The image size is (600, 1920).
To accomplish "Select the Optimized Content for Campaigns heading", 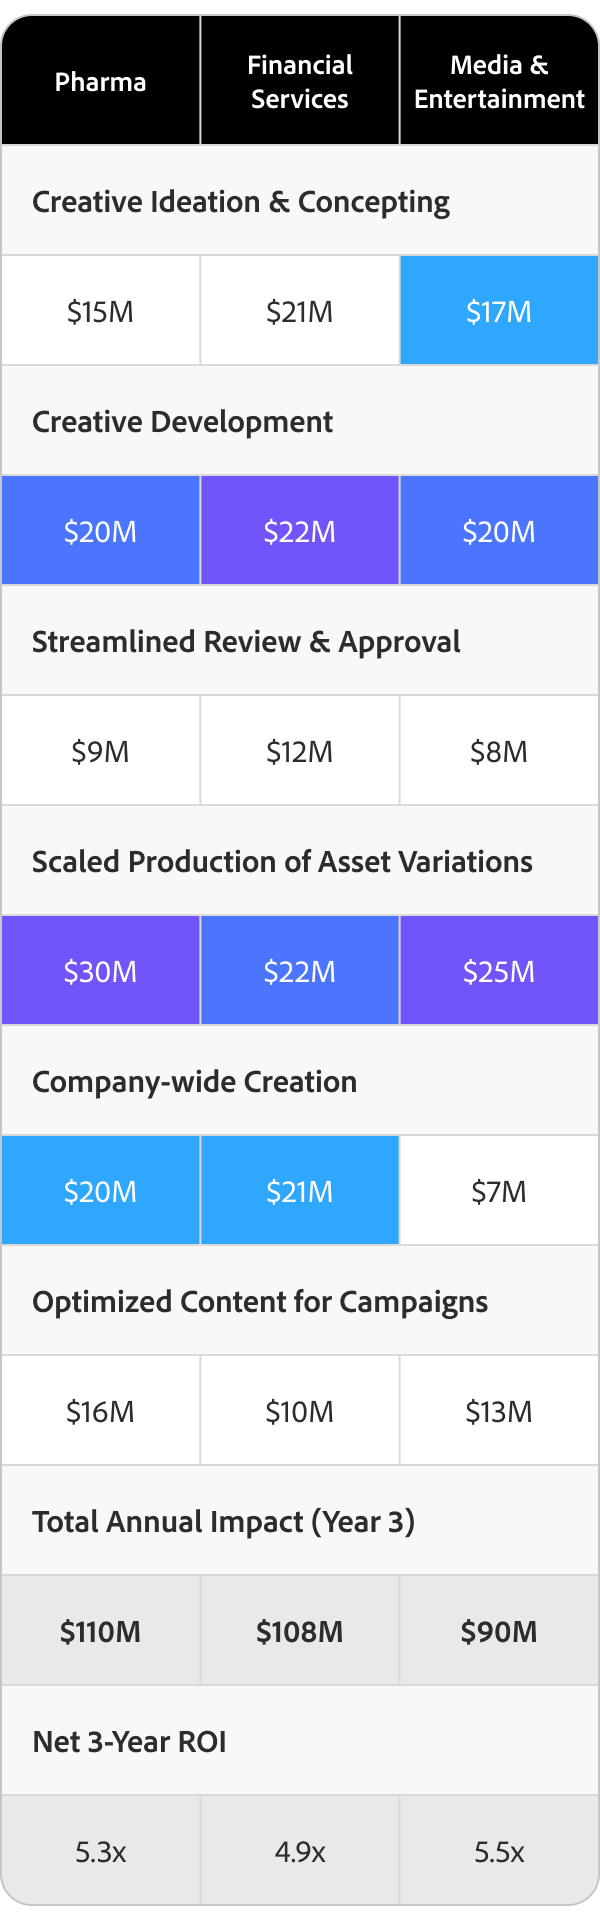I will point(260,1302).
